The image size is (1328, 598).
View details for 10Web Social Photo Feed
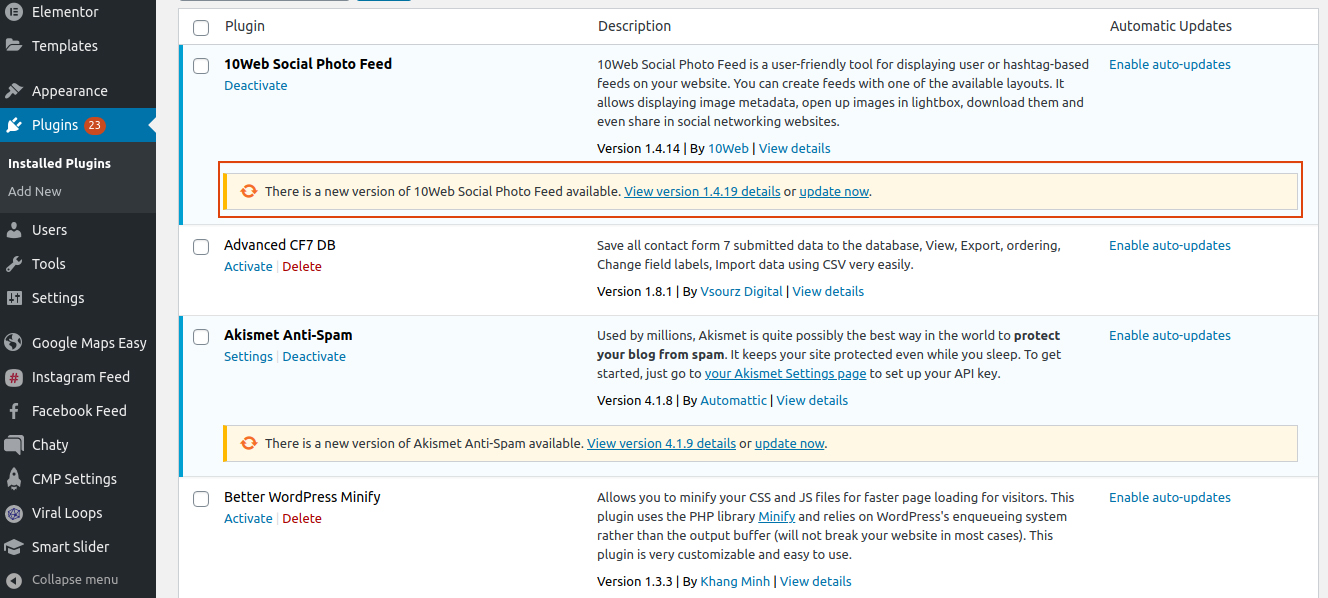pyautogui.click(x=795, y=148)
